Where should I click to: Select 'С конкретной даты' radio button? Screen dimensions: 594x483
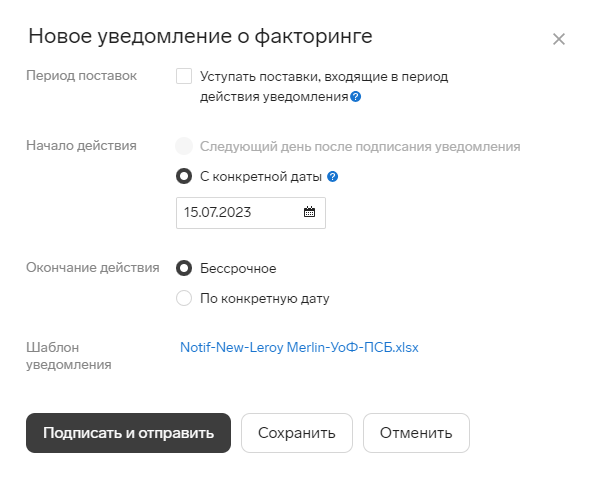coord(184,177)
